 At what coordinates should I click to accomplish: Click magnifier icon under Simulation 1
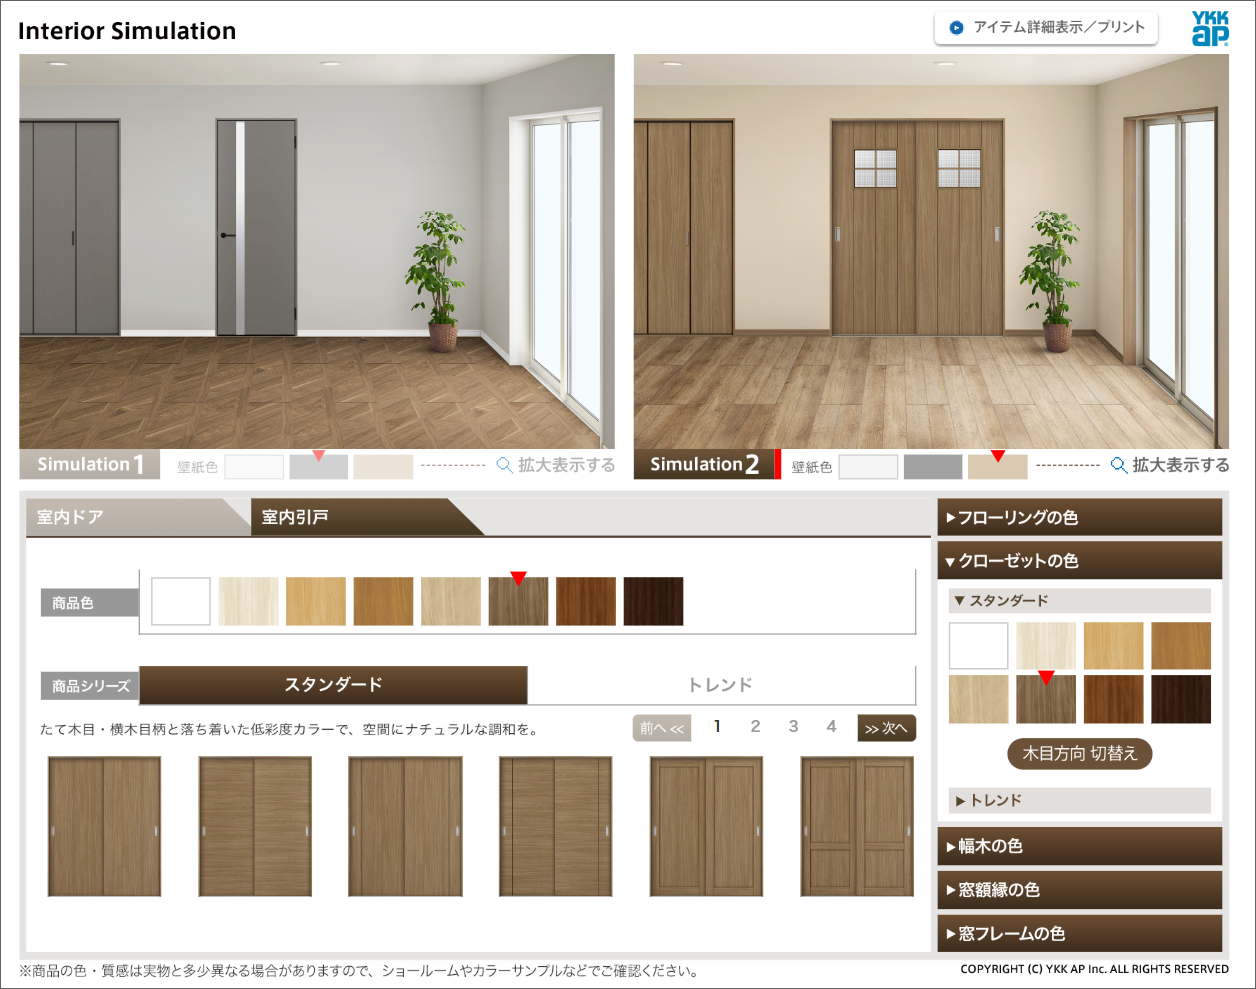(x=505, y=465)
